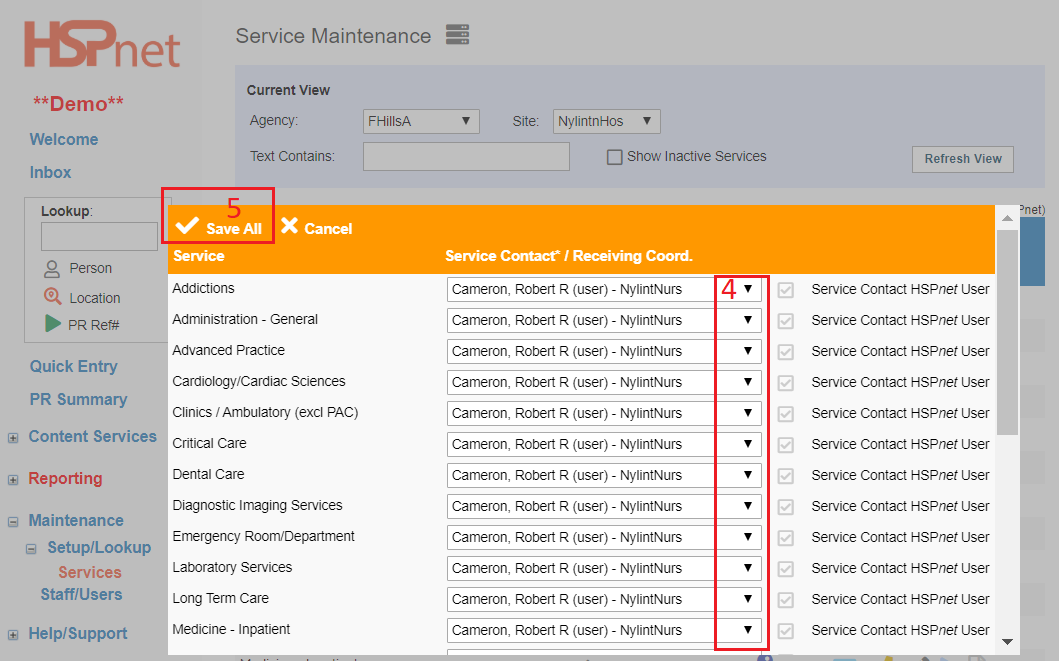The image size is (1059, 661).
Task: Click the scrollbar up arrow
Action: (x=1007, y=218)
